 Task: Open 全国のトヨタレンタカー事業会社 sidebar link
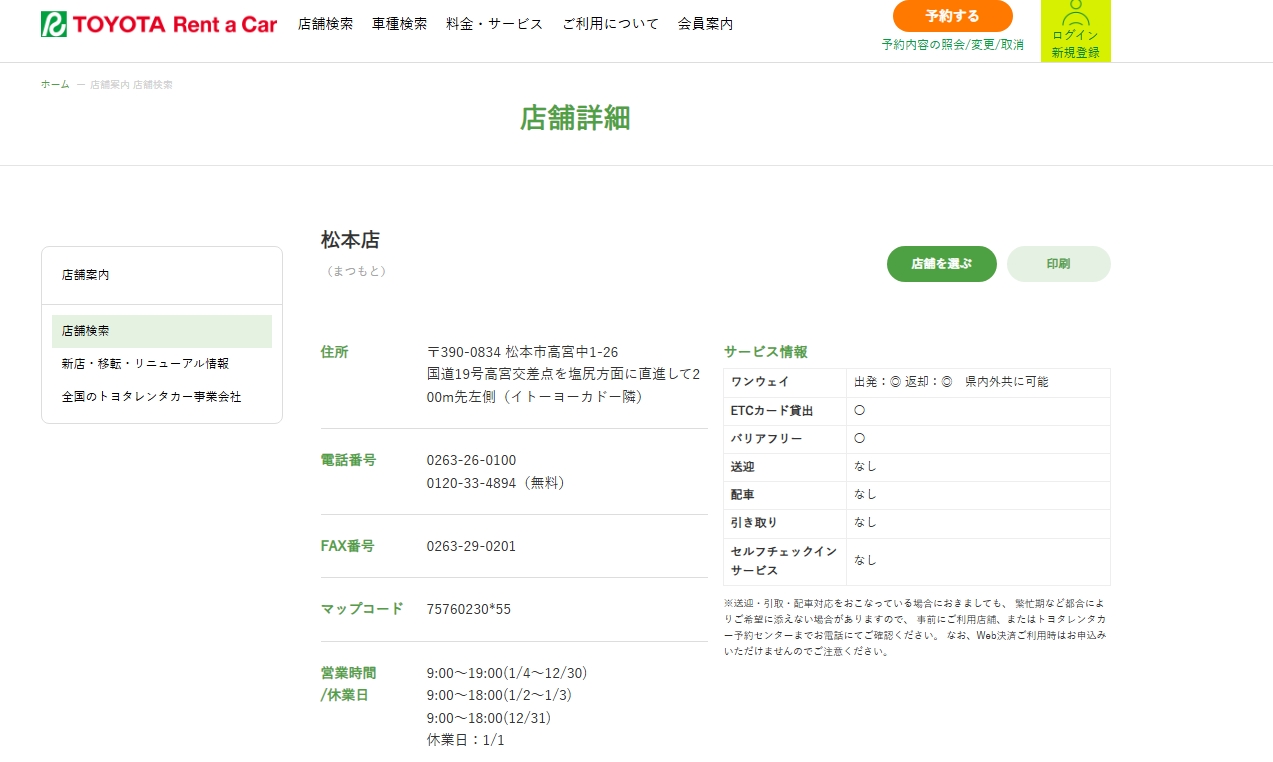tap(151, 397)
